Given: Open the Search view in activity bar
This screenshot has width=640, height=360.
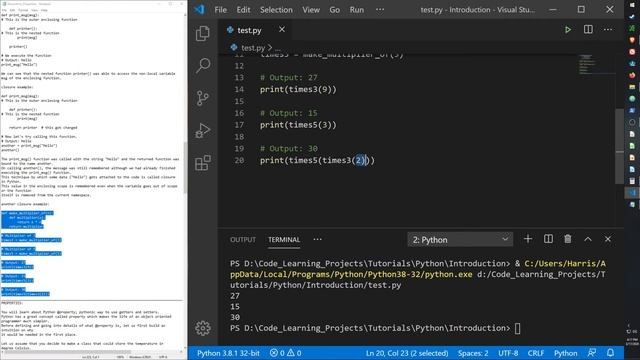Looking at the screenshot, I should (203, 65).
